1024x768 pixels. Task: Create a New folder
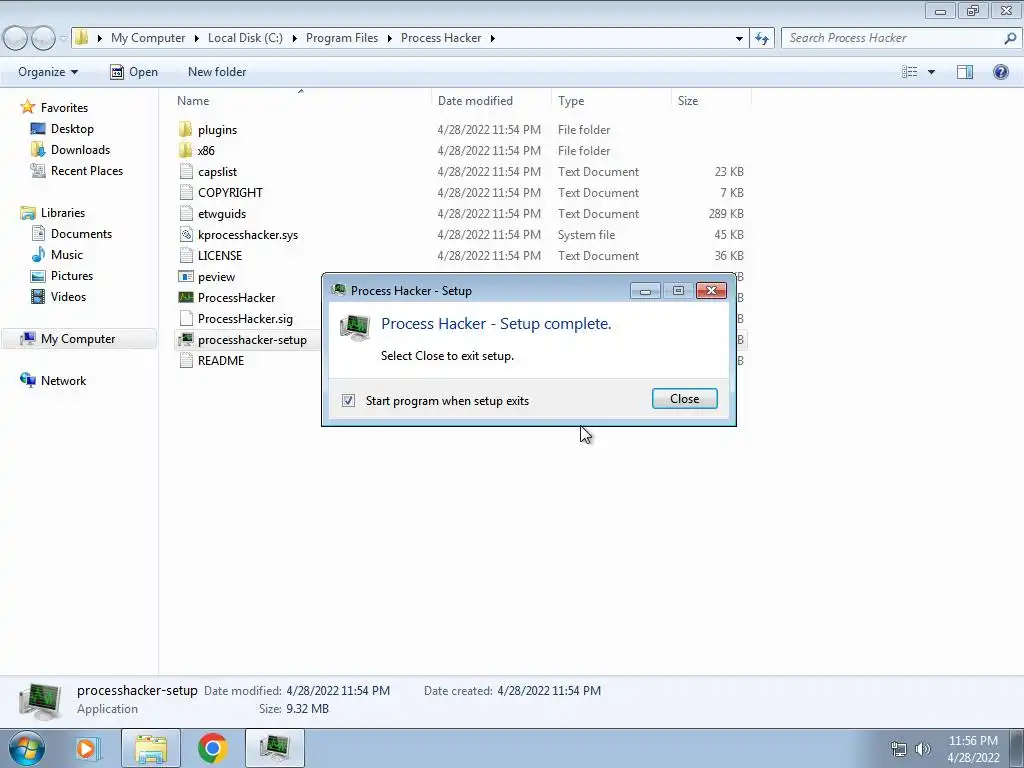217,72
